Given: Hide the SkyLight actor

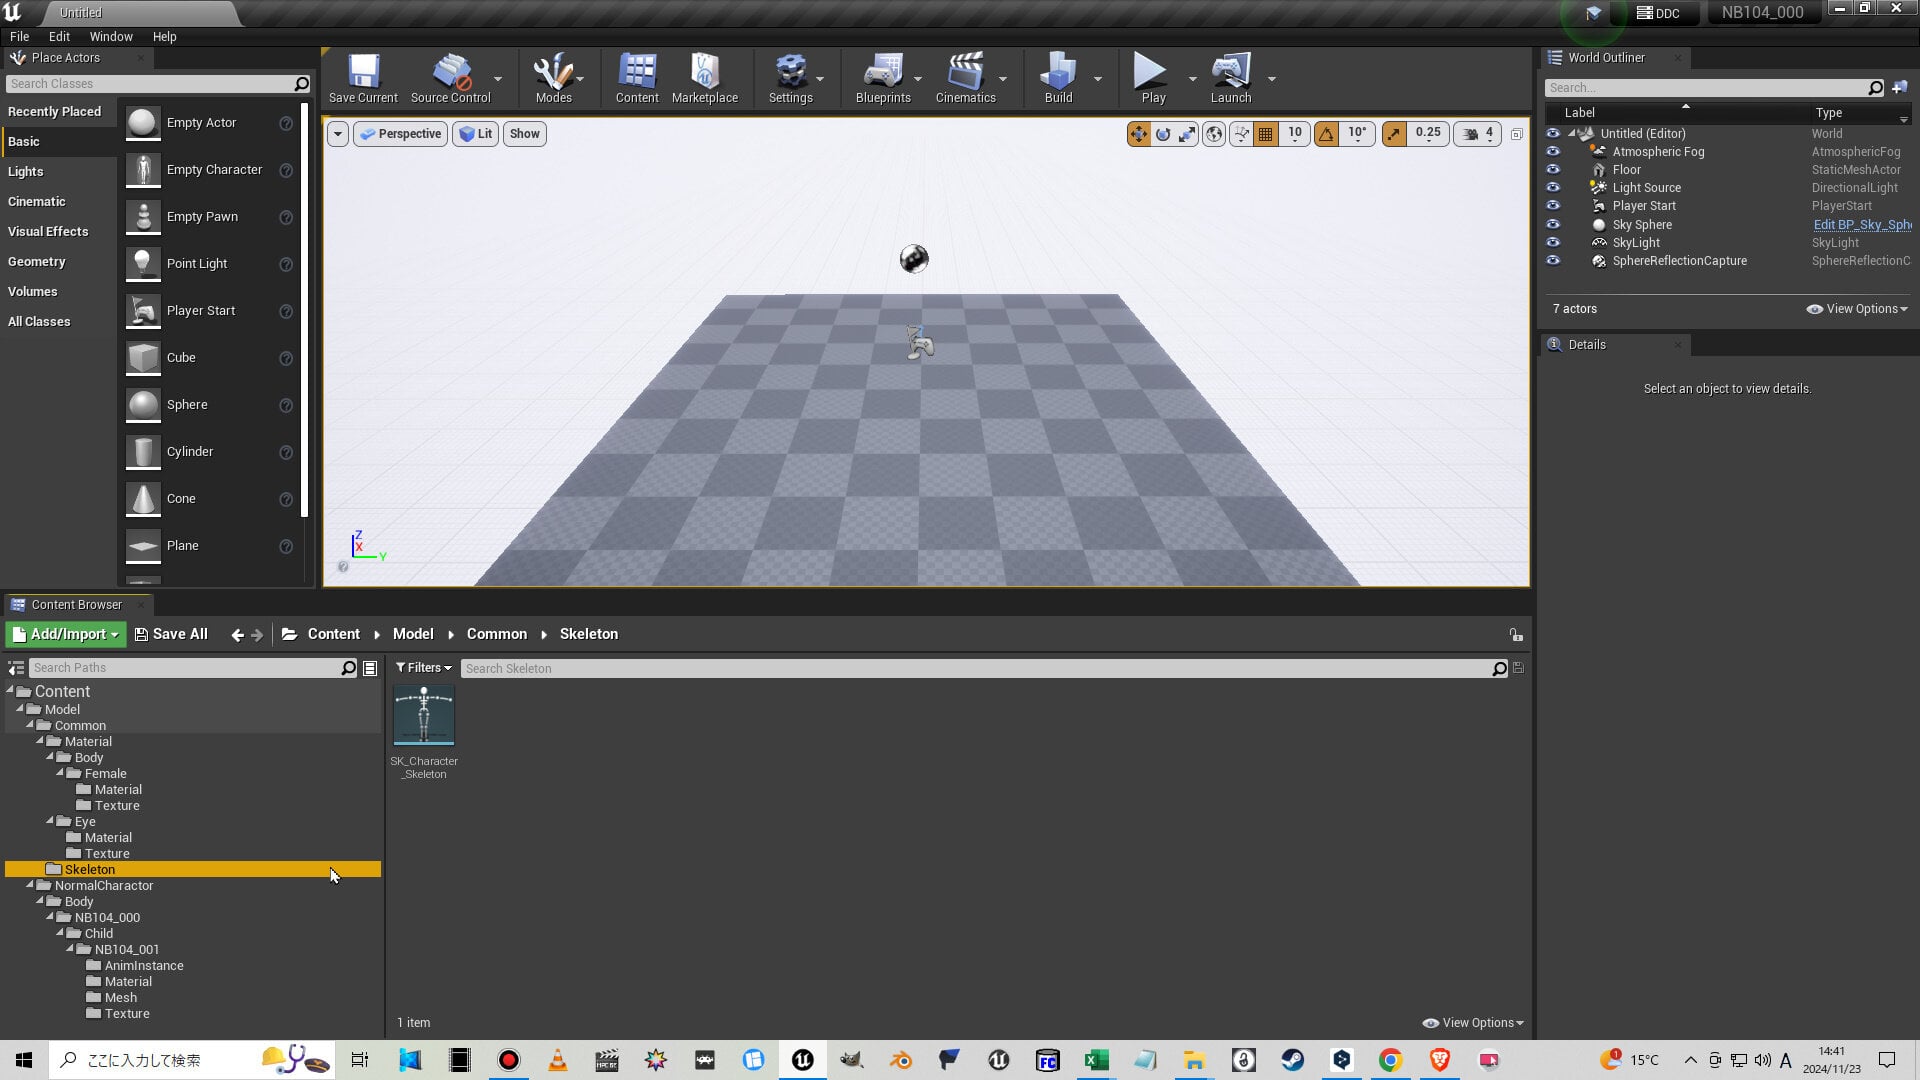Looking at the screenshot, I should [x=1553, y=243].
